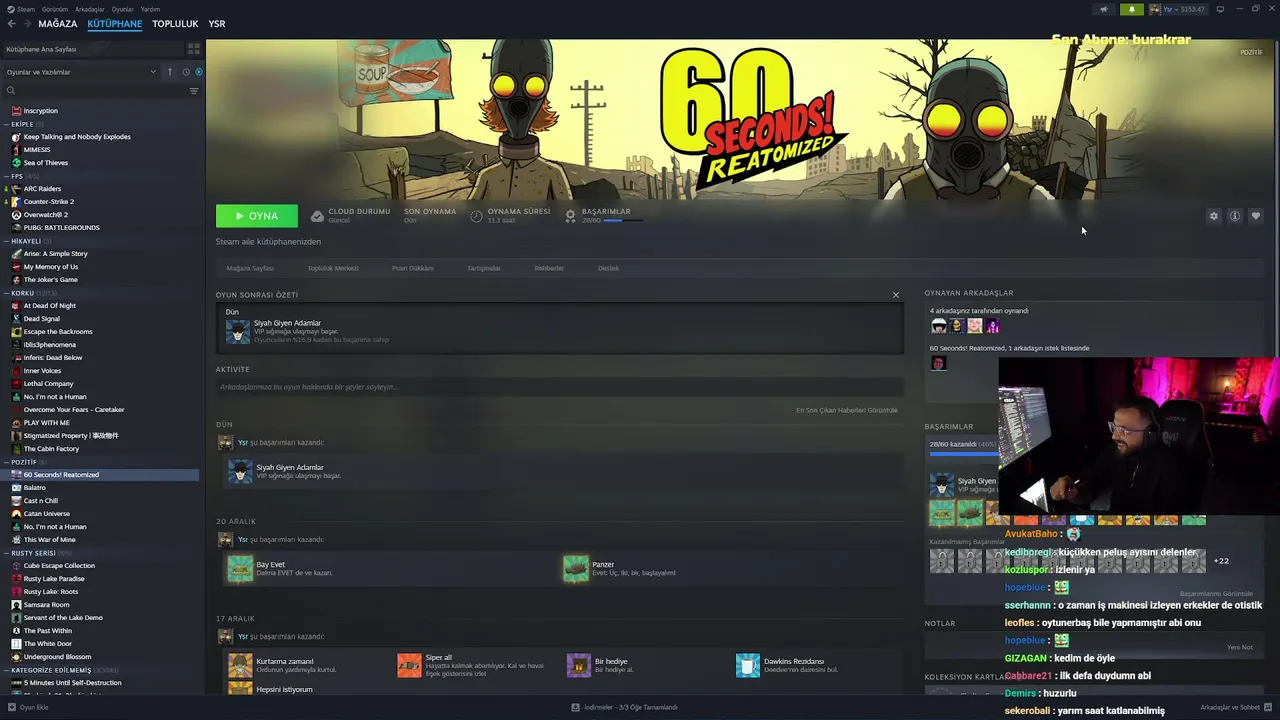Click the green OYNA play button
Screen dimensions: 1280x720
pos(257,216)
